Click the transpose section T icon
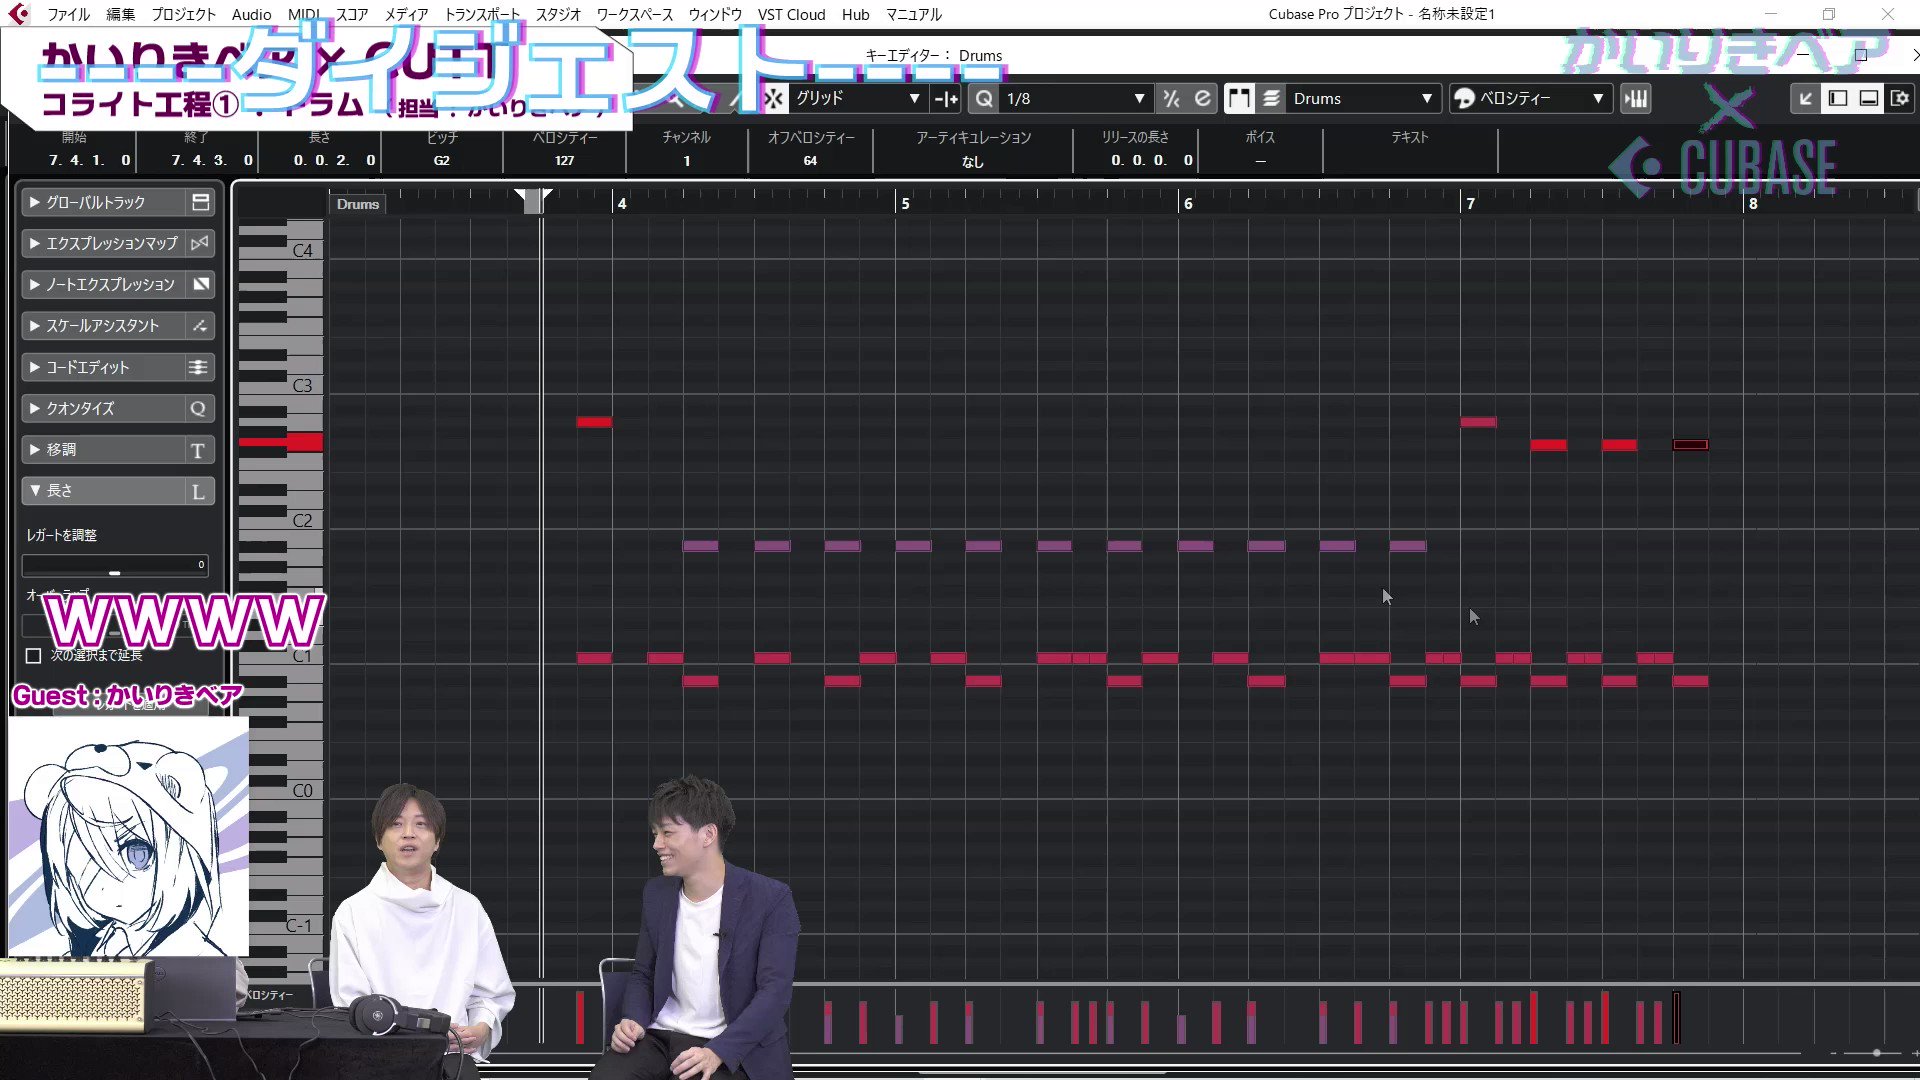Viewport: 1920px width, 1080px height. (x=199, y=450)
